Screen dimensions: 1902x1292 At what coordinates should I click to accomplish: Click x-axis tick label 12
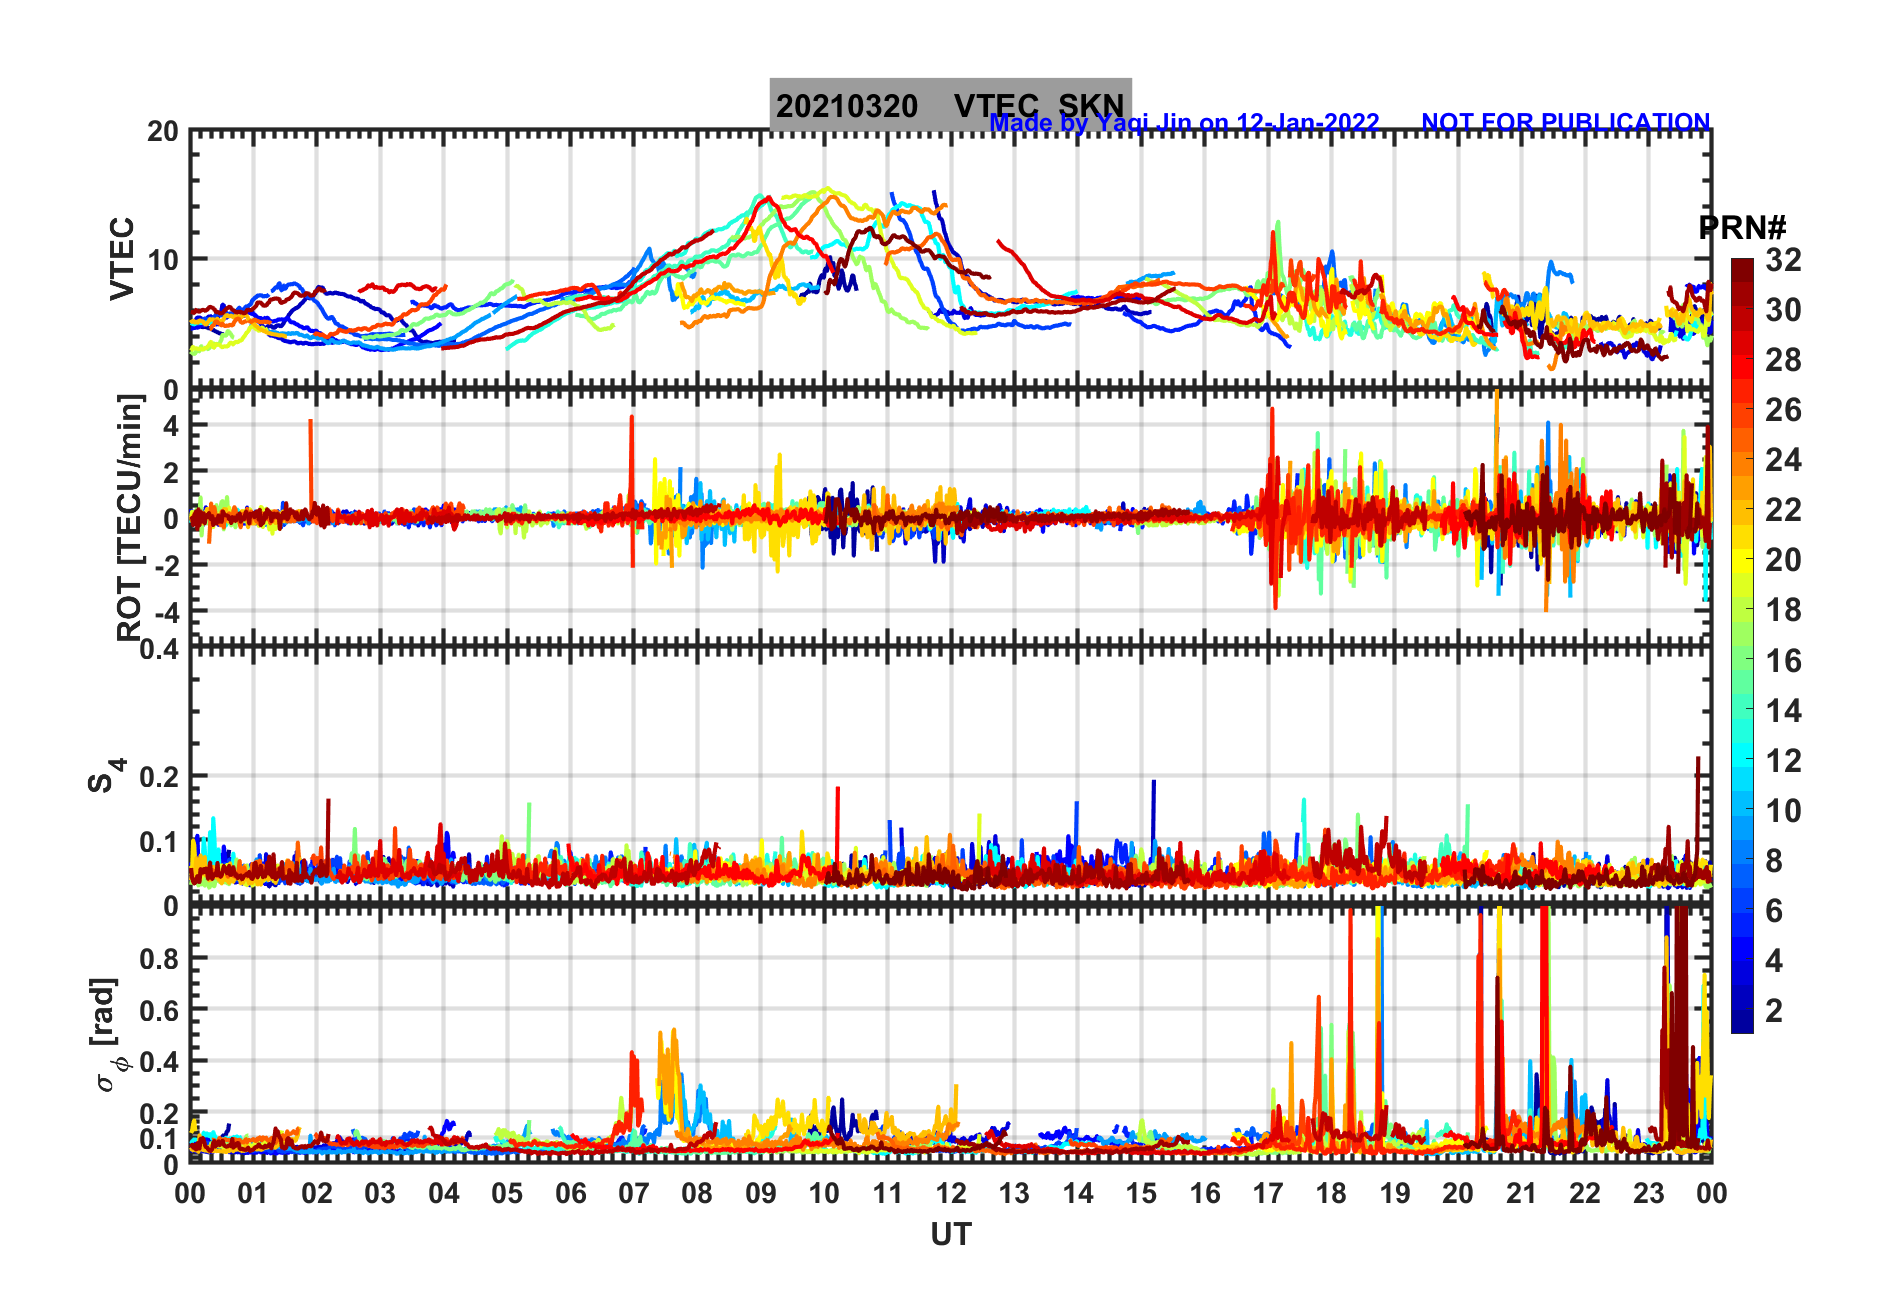(951, 1193)
